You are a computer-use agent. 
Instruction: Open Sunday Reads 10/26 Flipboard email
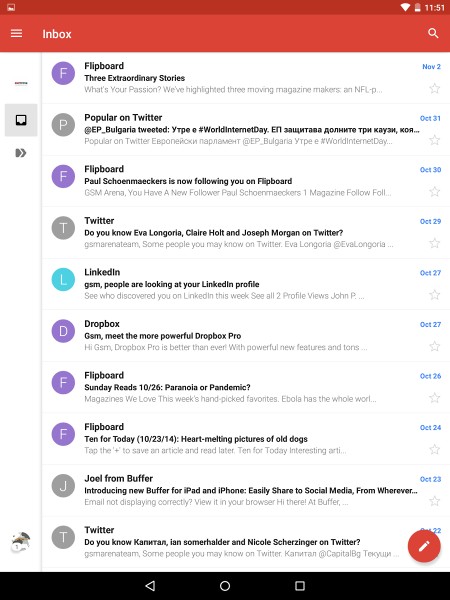tap(246, 387)
